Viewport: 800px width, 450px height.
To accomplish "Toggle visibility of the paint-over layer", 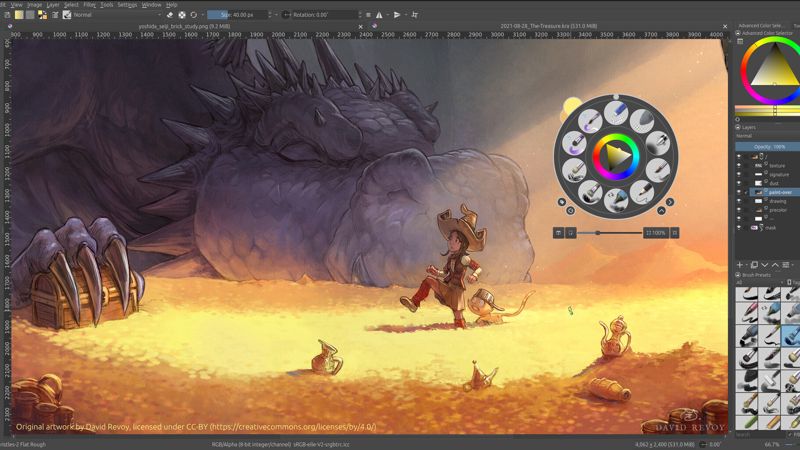I will coord(739,192).
